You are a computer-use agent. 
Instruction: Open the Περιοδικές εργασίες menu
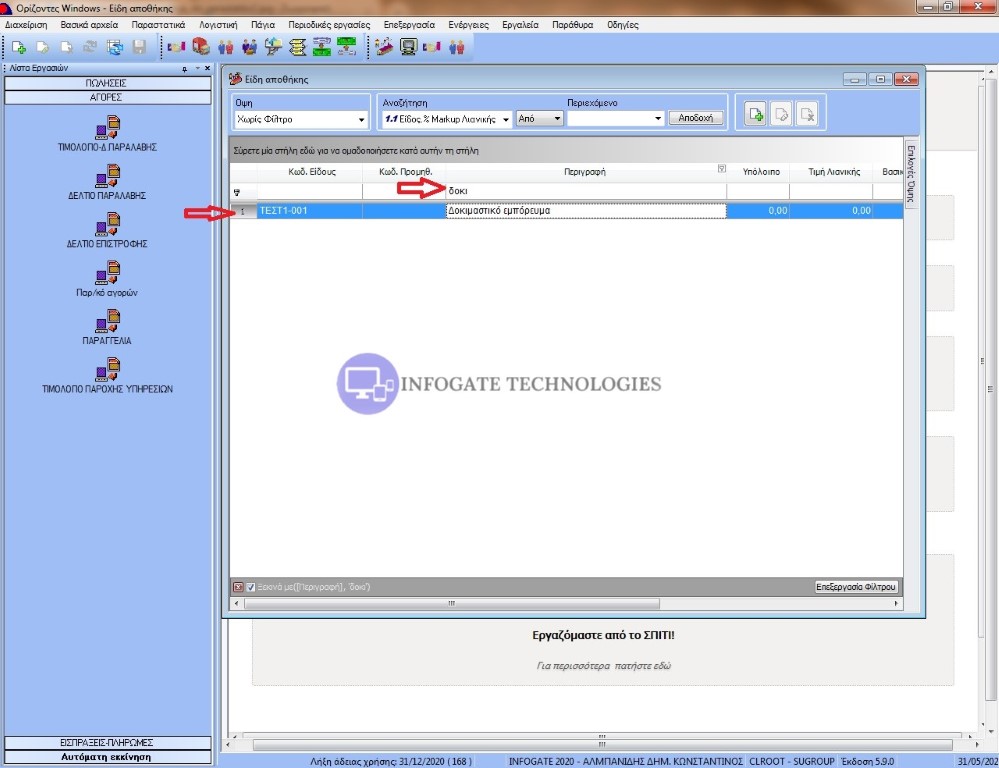(329, 24)
